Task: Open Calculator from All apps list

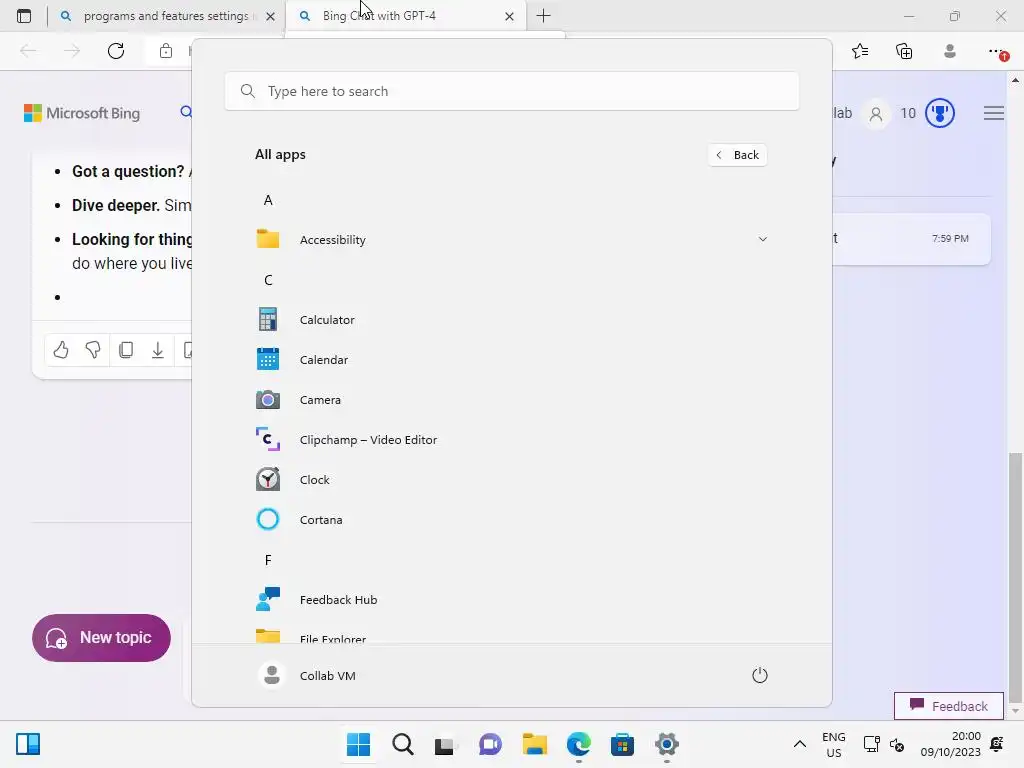Action: [x=511, y=320]
